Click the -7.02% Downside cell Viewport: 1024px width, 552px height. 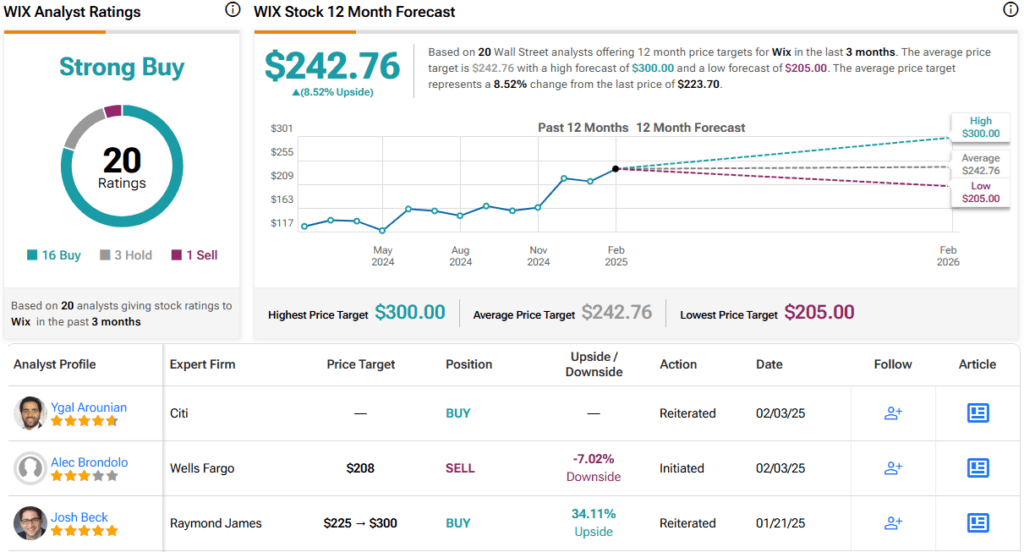coord(593,468)
